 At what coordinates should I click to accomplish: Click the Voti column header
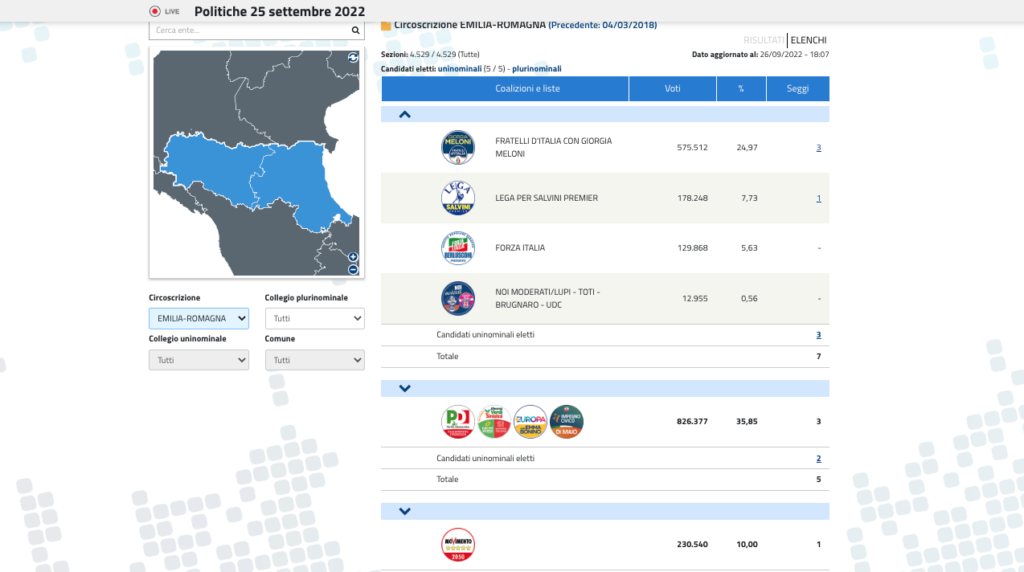tap(673, 89)
